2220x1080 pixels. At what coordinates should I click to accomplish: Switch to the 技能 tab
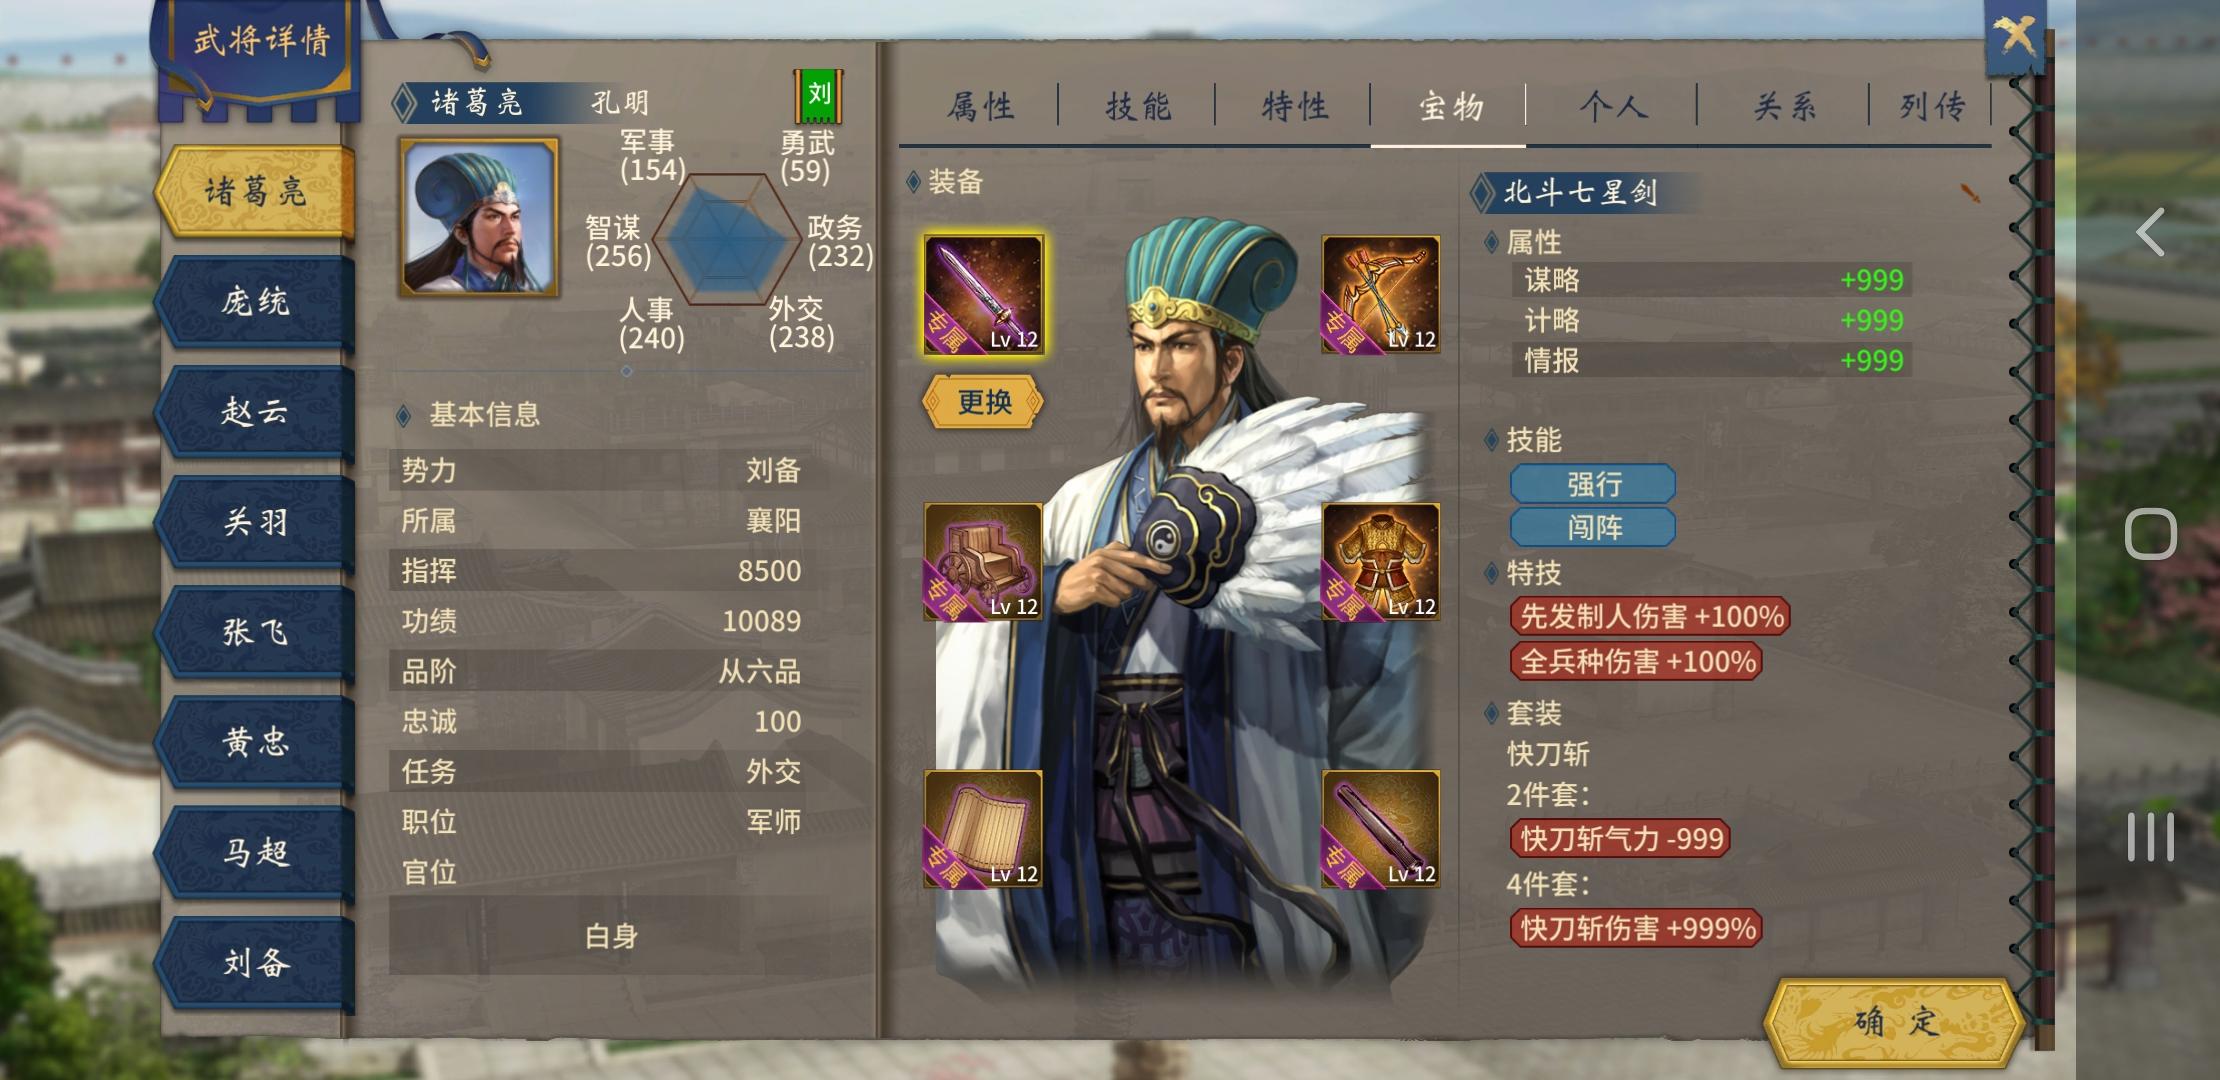pos(1137,106)
